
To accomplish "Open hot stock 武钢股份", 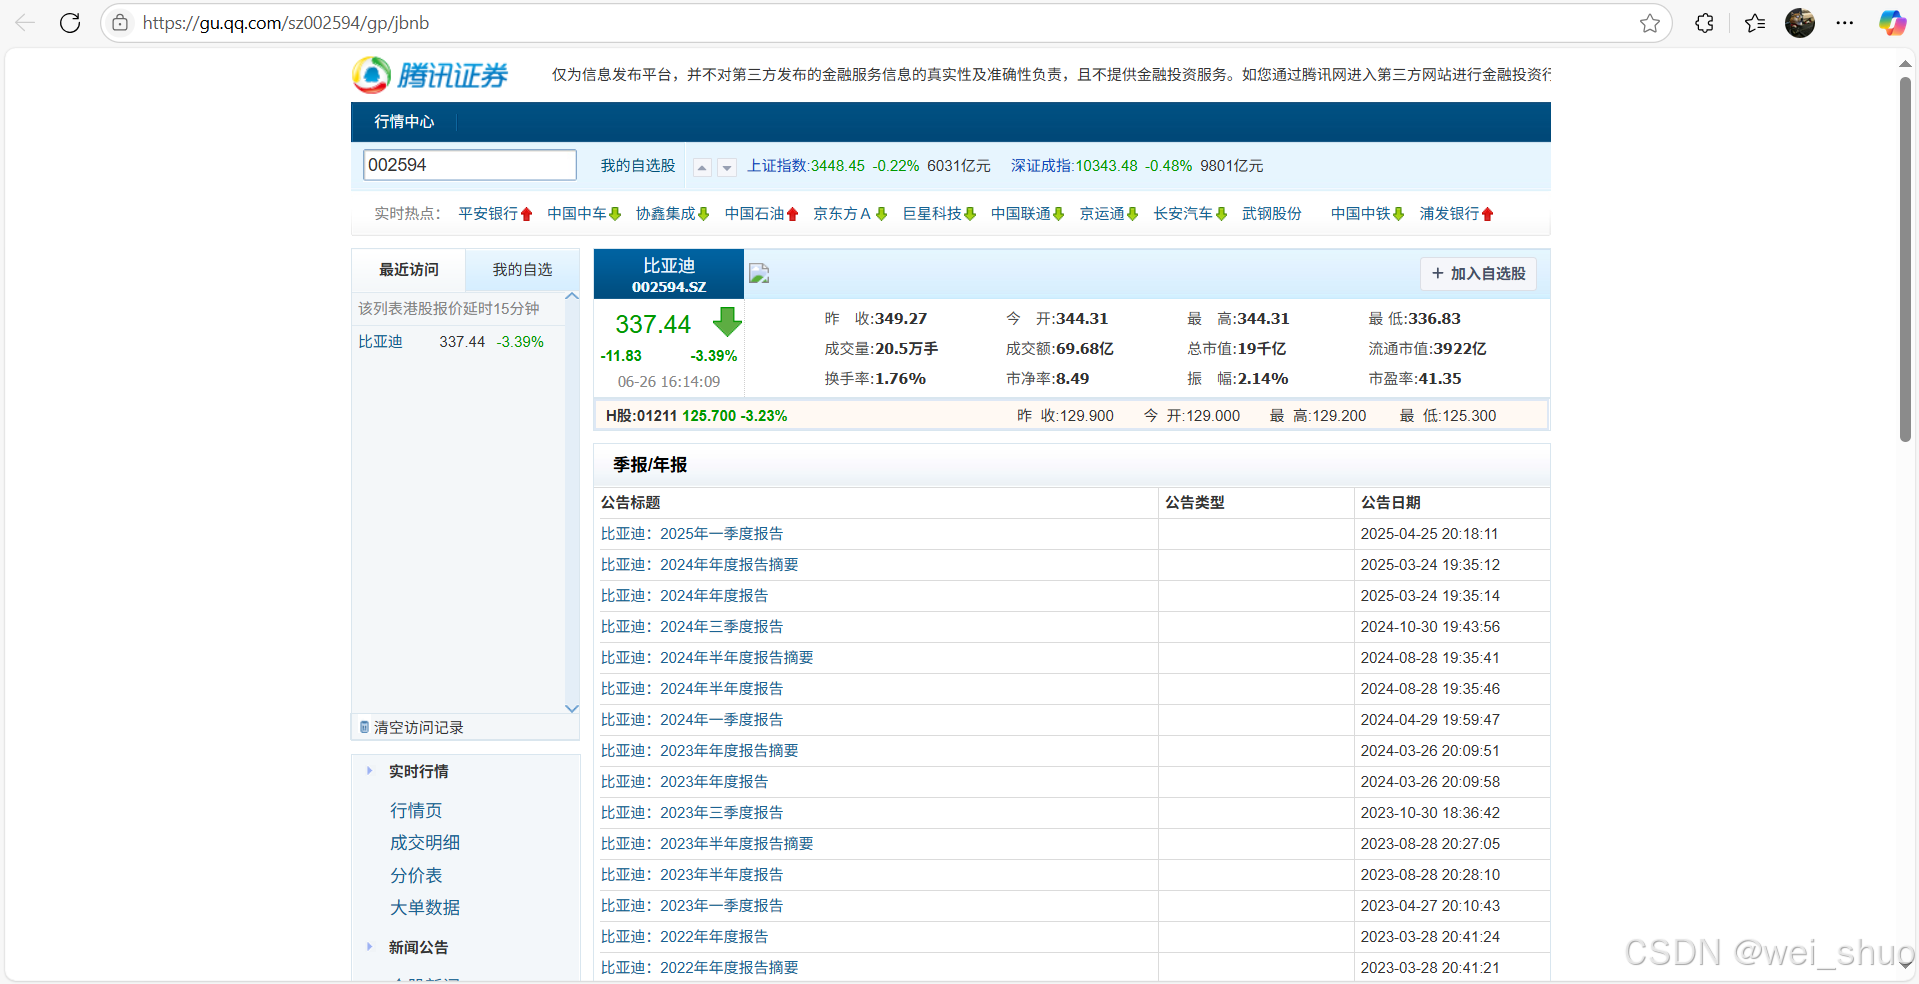I will 1272,214.
